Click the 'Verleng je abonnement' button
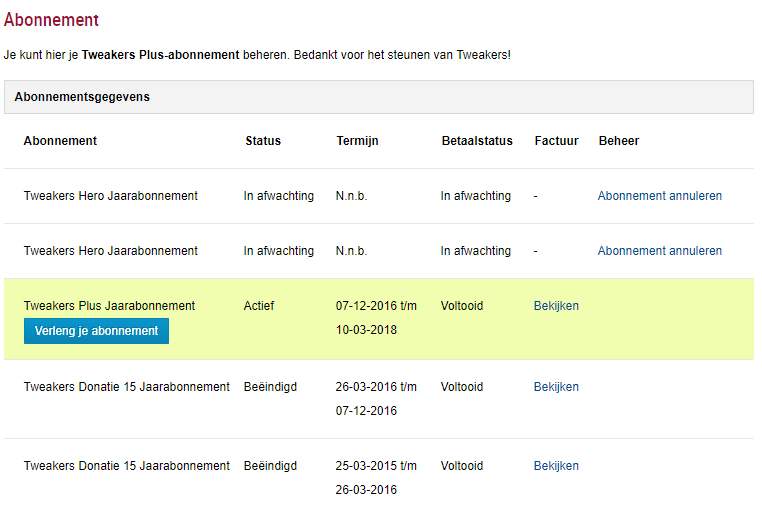 (96, 331)
